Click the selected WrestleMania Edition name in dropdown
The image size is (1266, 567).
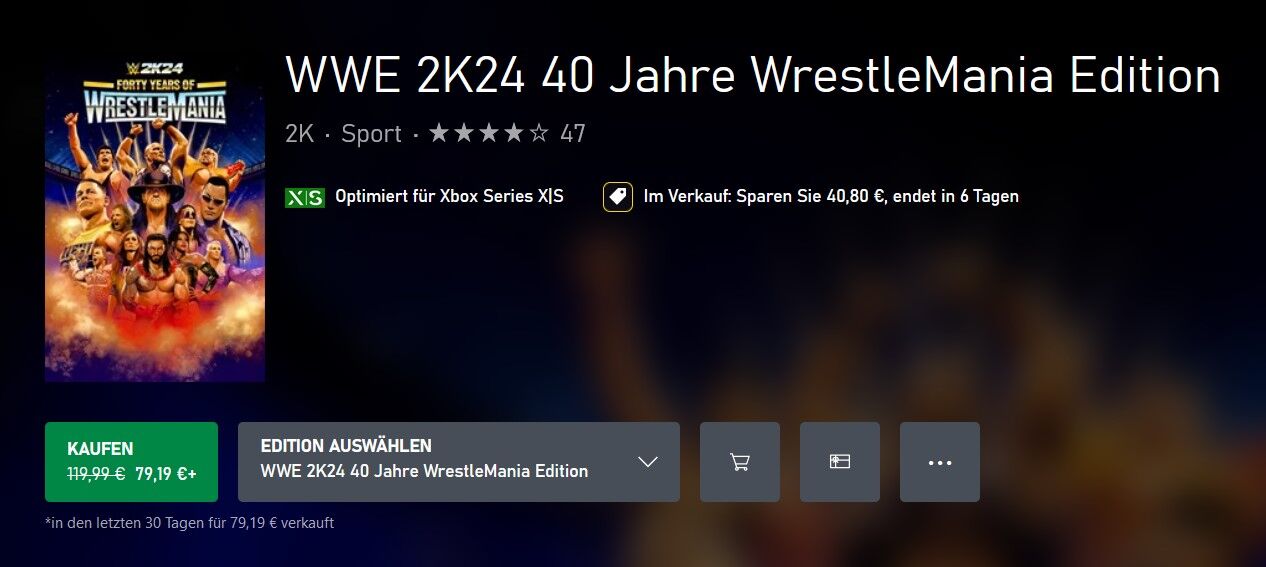click(424, 471)
